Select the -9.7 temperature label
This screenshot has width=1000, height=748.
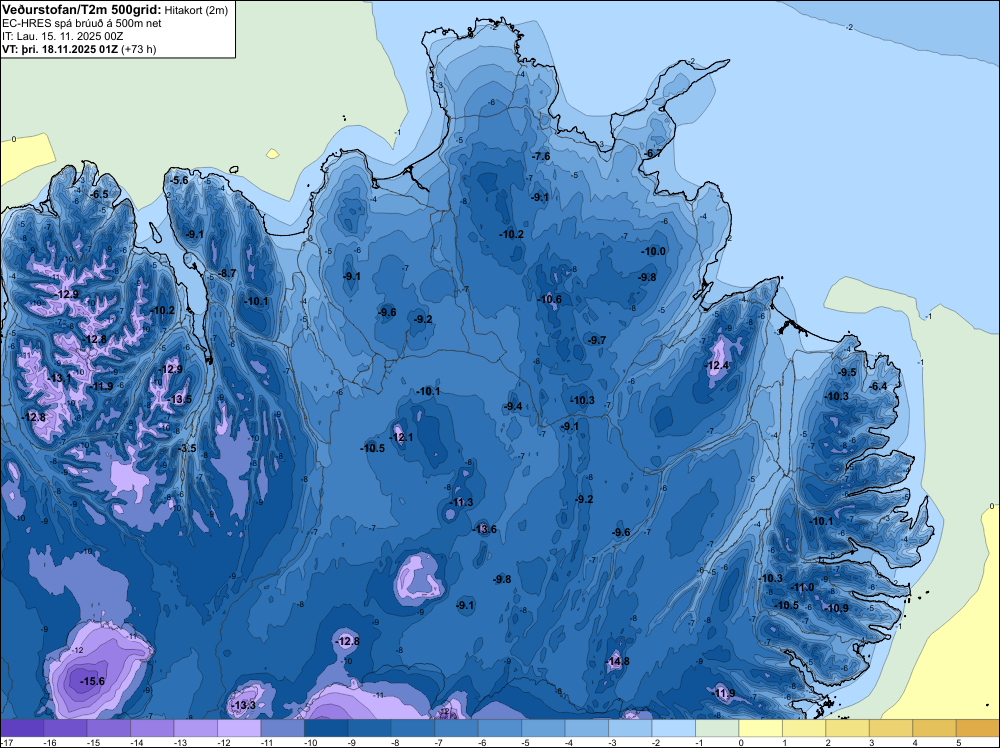tap(597, 340)
